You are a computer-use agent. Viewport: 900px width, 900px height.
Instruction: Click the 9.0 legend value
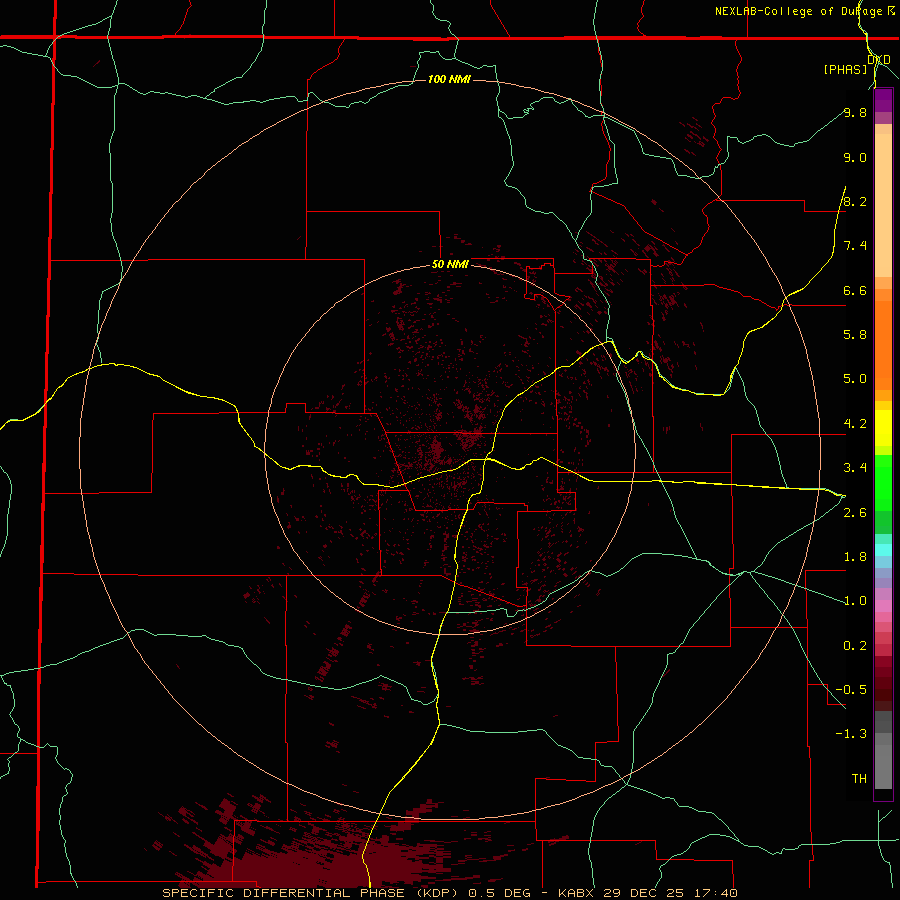855,157
